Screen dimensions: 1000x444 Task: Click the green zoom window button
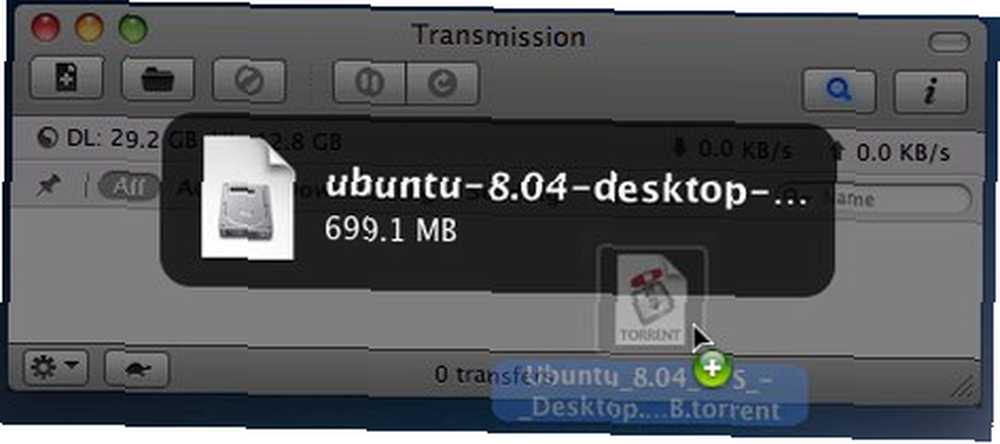(x=133, y=29)
